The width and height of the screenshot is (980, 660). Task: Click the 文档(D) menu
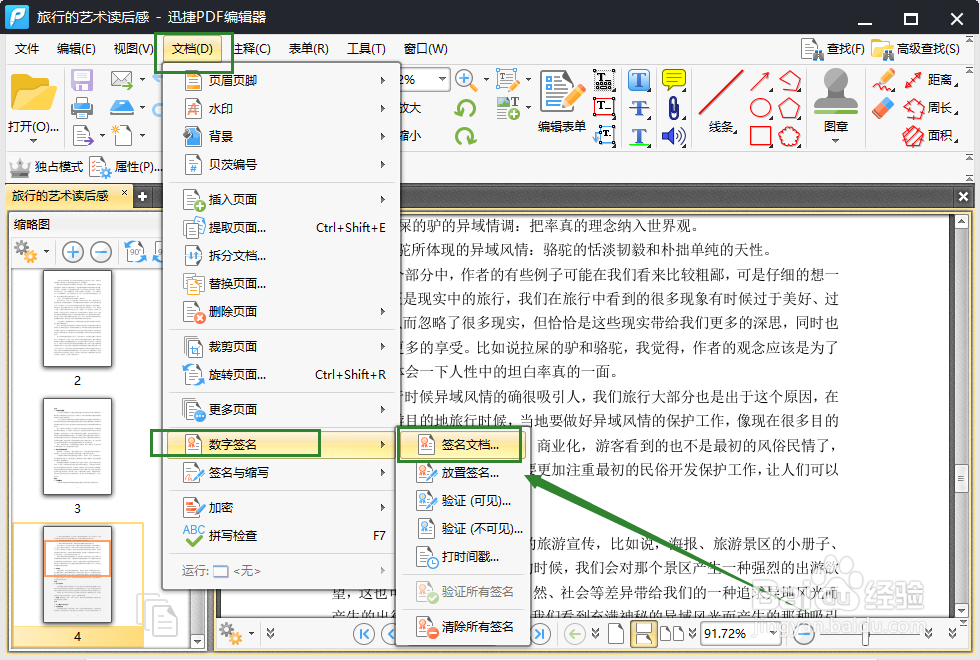tap(192, 49)
